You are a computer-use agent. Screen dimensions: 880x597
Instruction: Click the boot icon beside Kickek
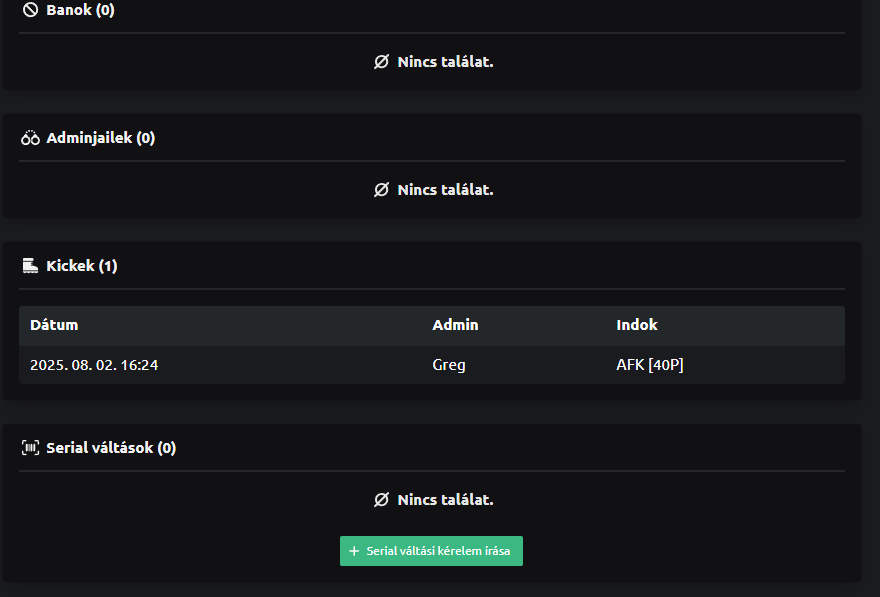pos(30,266)
